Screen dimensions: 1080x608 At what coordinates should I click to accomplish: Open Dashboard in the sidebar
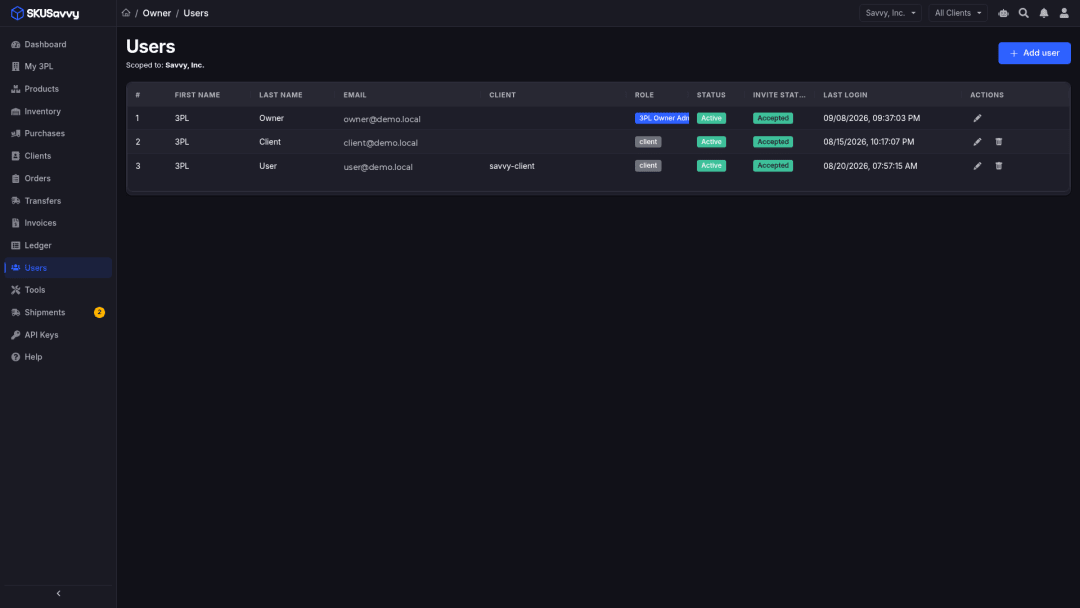pos(58,44)
